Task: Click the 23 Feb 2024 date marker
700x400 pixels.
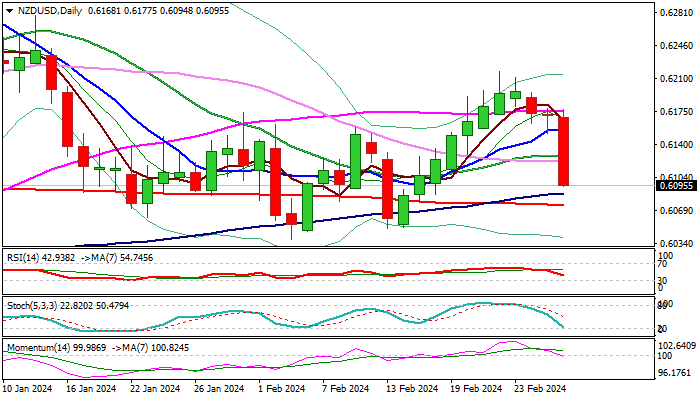Action: [540, 388]
